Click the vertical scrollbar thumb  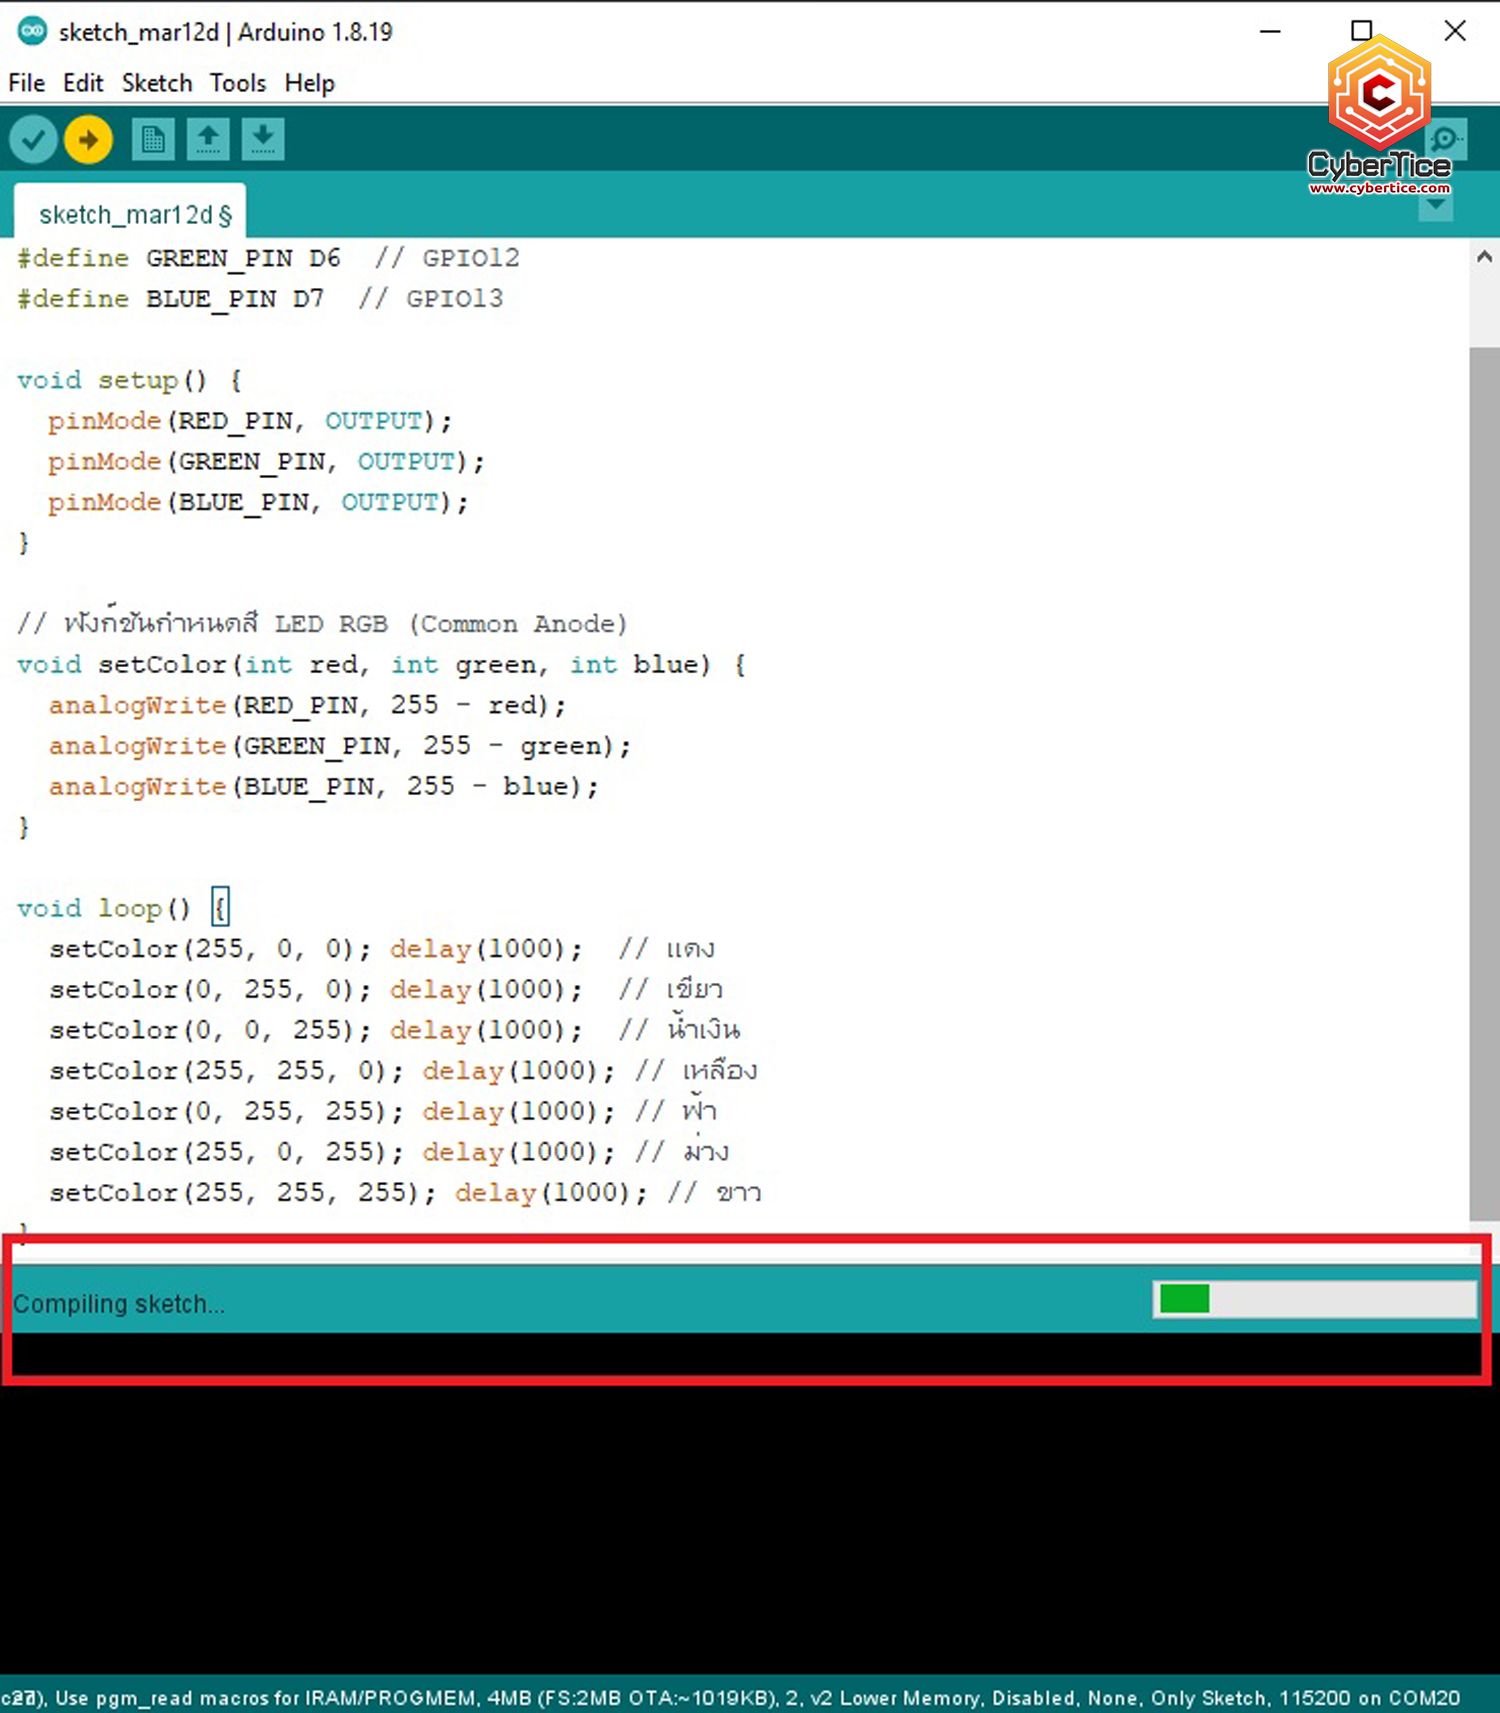point(1484,780)
